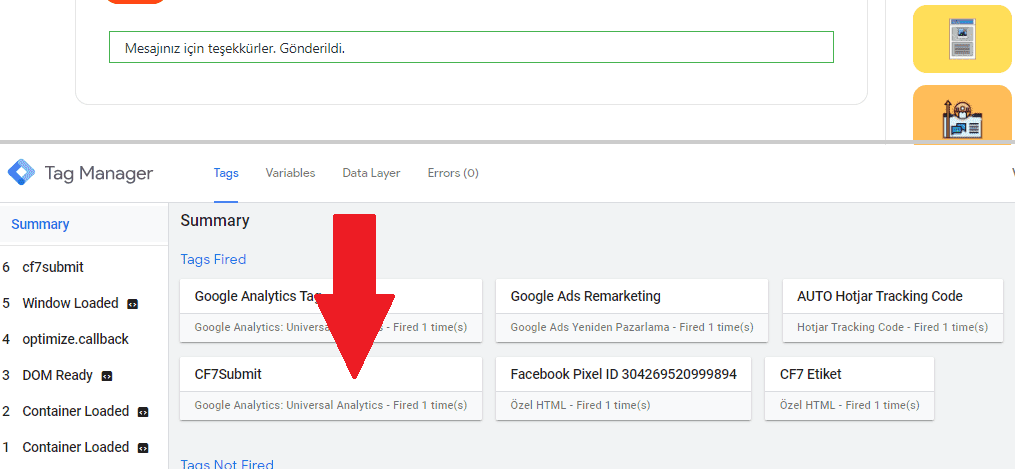Open the AUTO Hotjar Tracking Code card
The width and height of the screenshot is (1015, 469).
pos(892,310)
